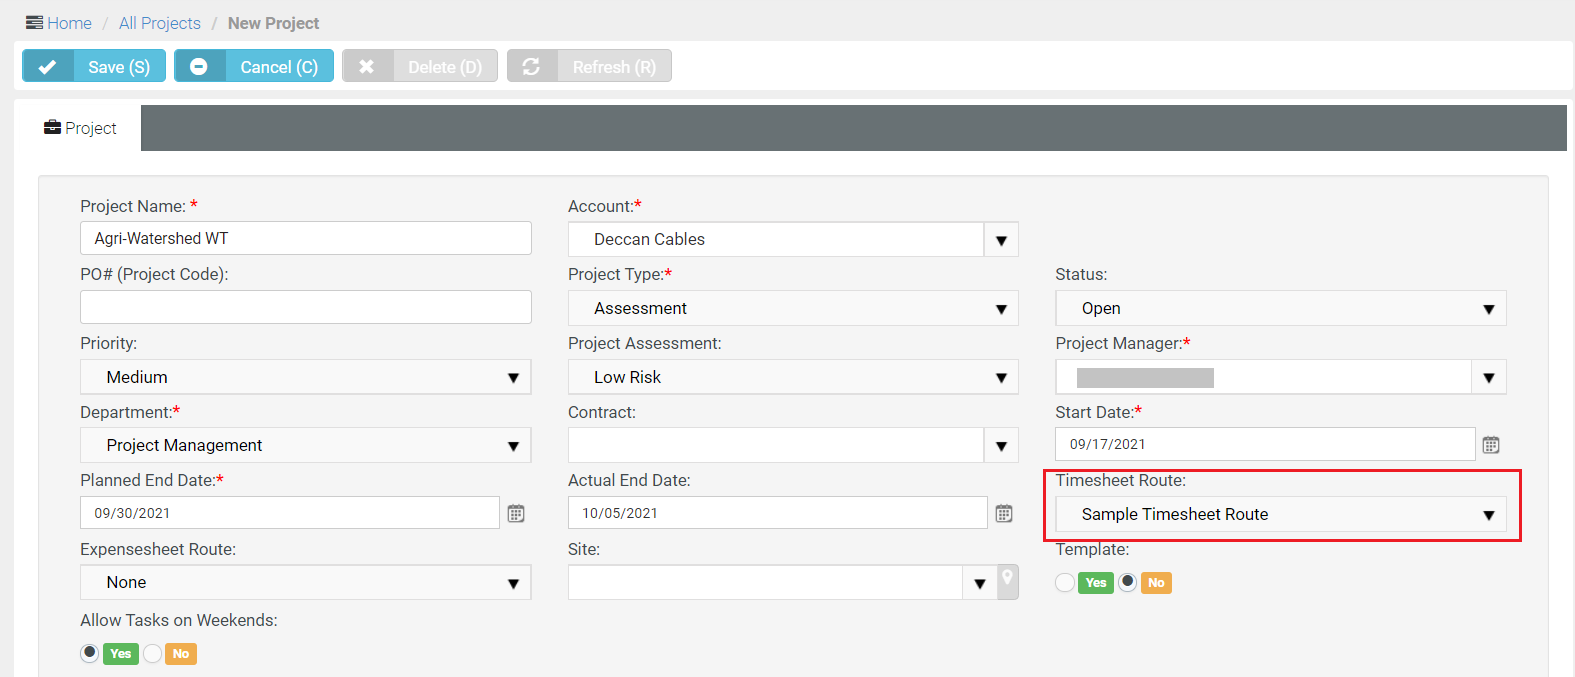Go to All Projects breadcrumb
The height and width of the screenshot is (677, 1575).
pos(160,23)
